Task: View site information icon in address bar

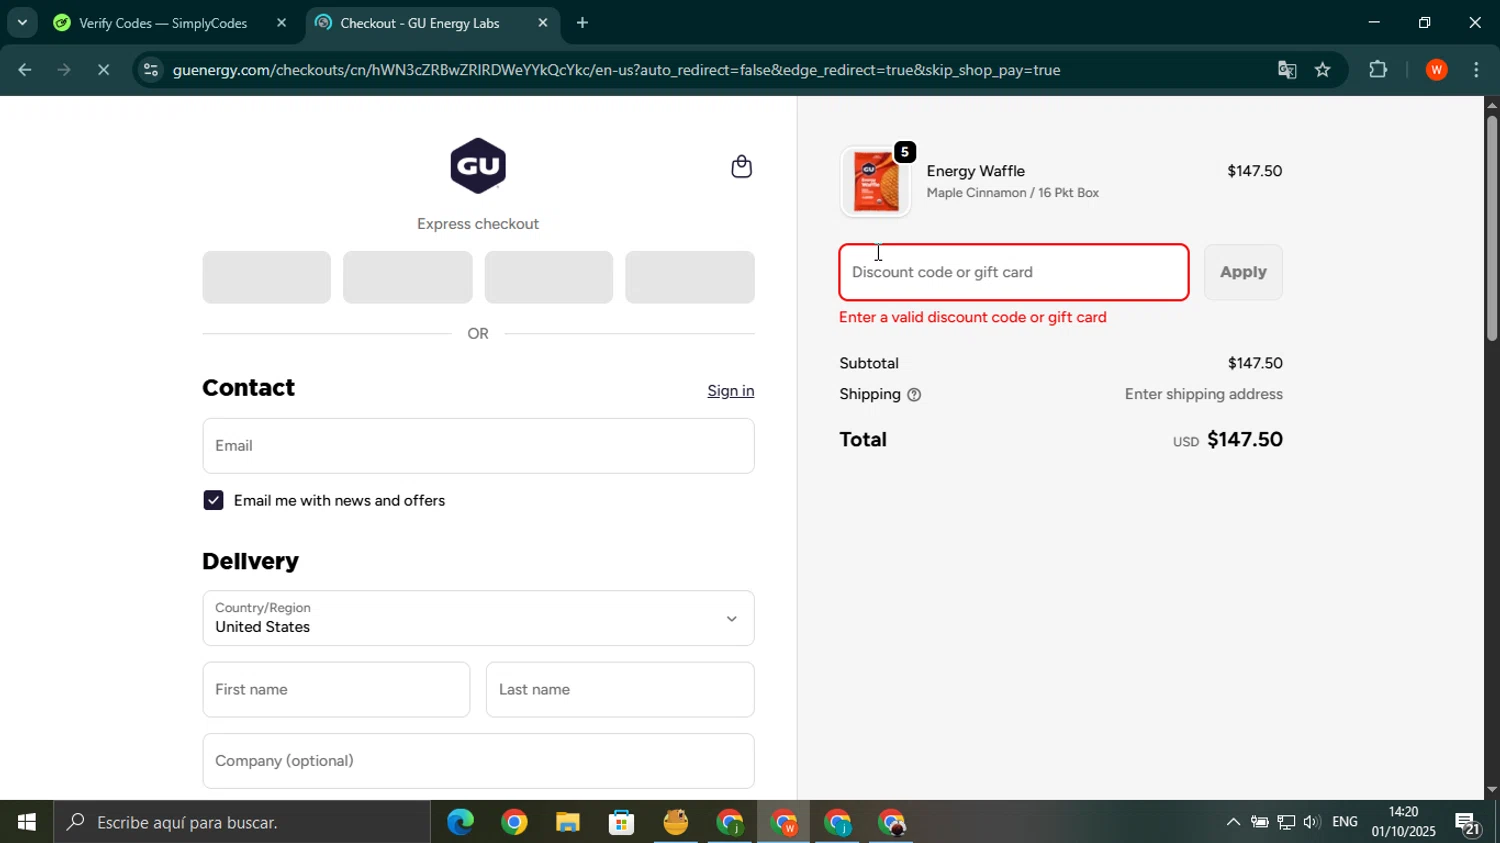Action: pos(150,70)
